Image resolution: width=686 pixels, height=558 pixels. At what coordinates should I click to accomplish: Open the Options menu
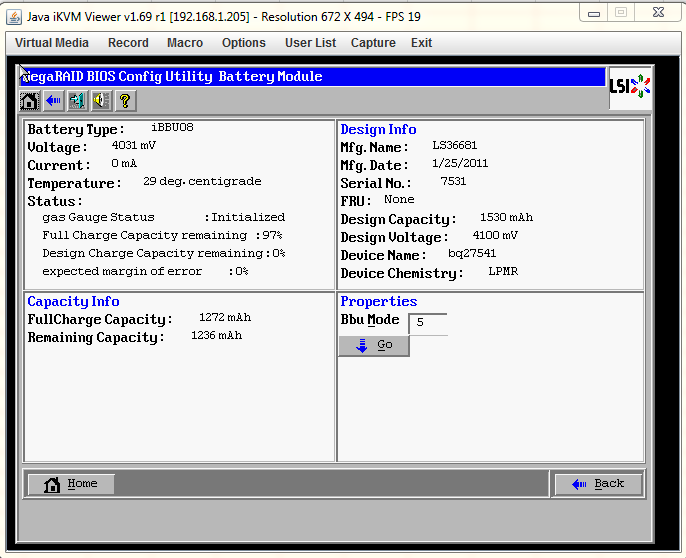244,43
